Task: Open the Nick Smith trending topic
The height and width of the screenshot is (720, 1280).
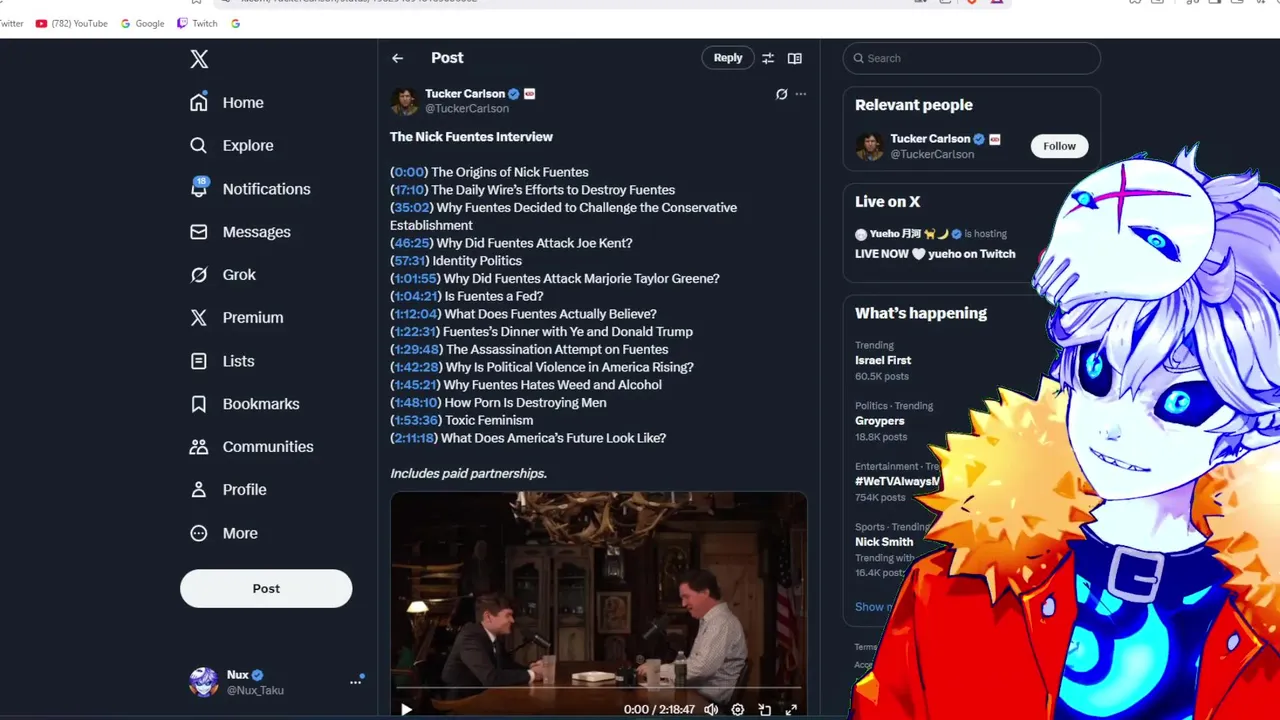Action: (x=884, y=542)
